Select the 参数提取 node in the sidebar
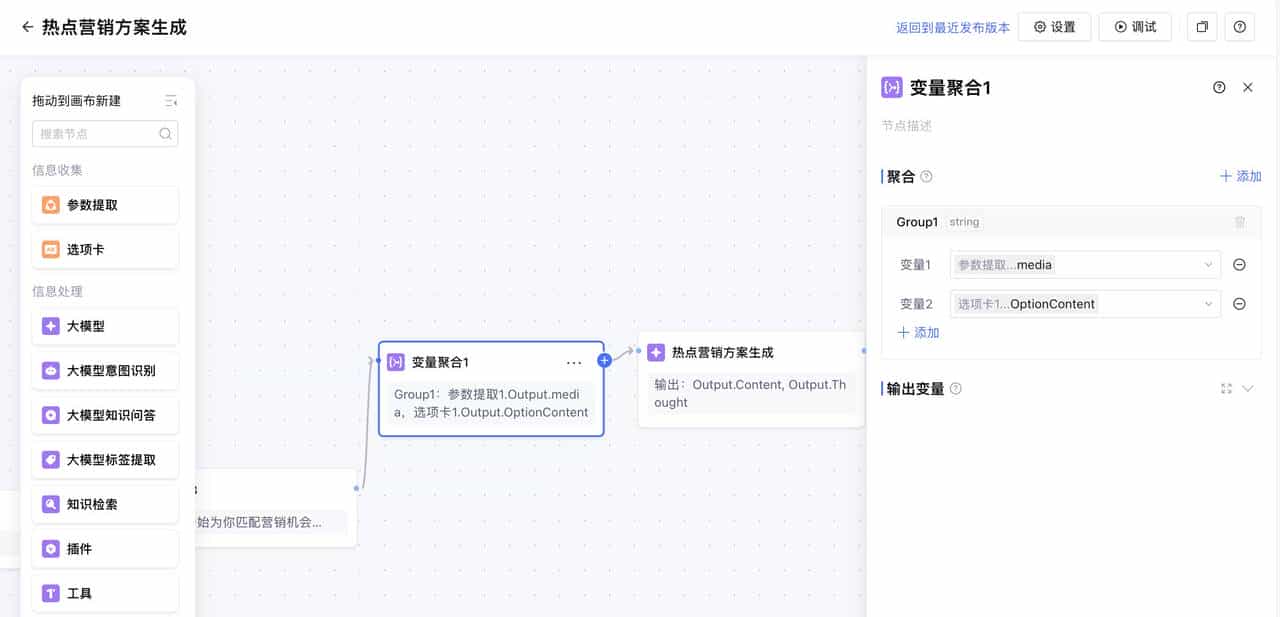1280x617 pixels. (105, 204)
